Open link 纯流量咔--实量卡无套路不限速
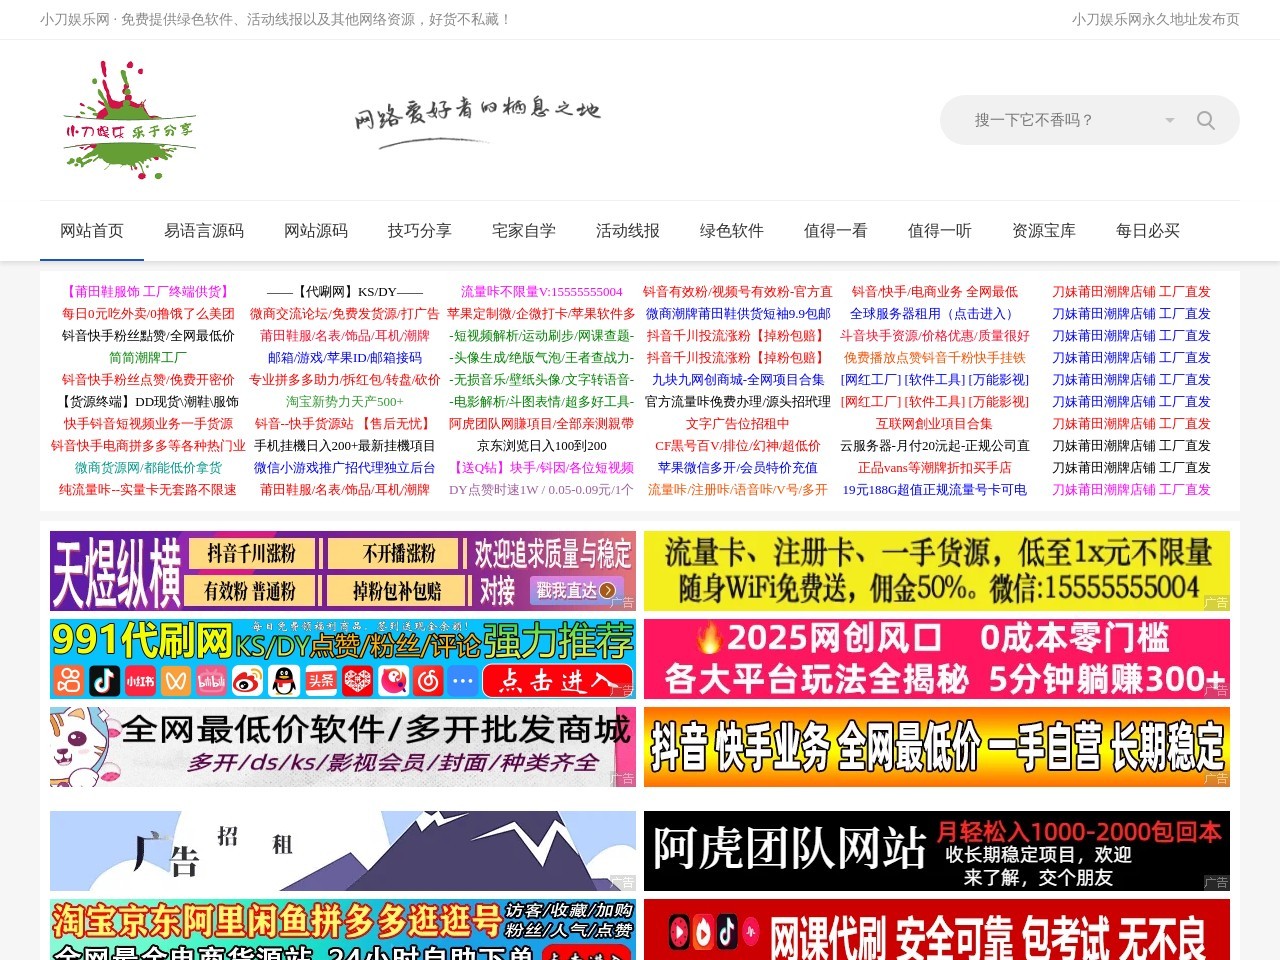1280x960 pixels. pyautogui.click(x=148, y=490)
